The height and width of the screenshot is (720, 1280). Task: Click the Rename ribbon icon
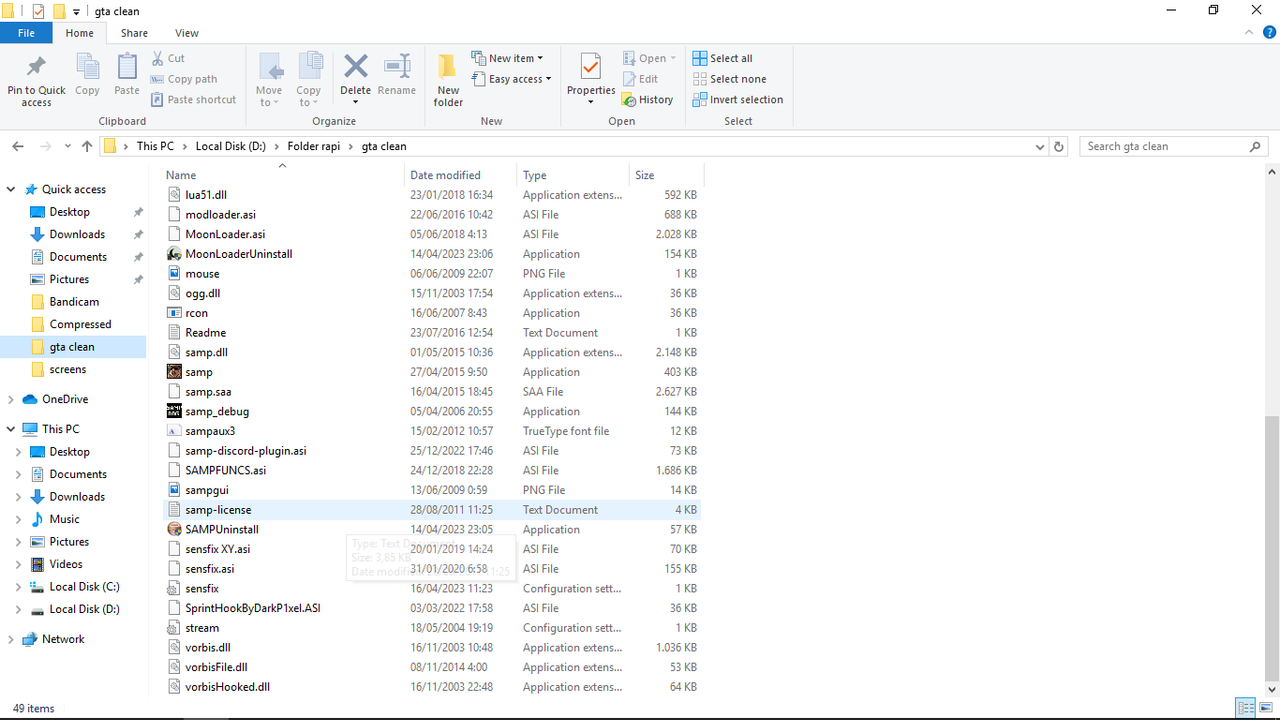(x=397, y=67)
